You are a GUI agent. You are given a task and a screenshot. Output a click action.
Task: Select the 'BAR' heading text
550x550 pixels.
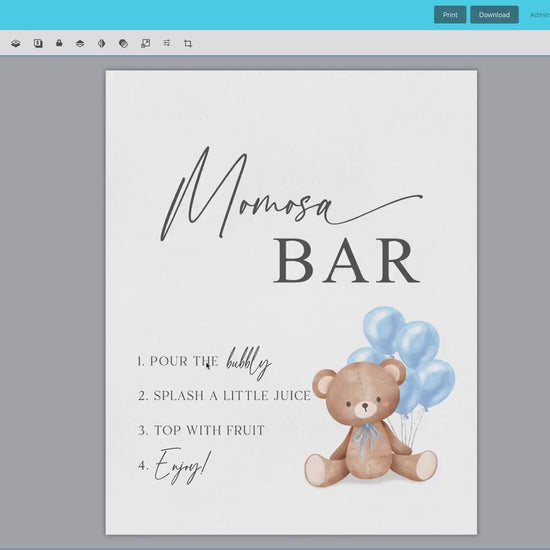point(347,261)
